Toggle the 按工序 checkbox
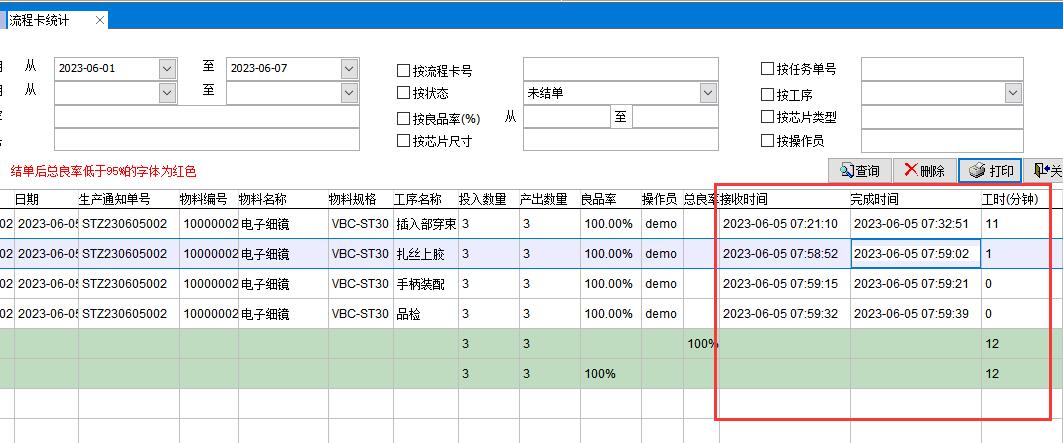 pyautogui.click(x=768, y=94)
